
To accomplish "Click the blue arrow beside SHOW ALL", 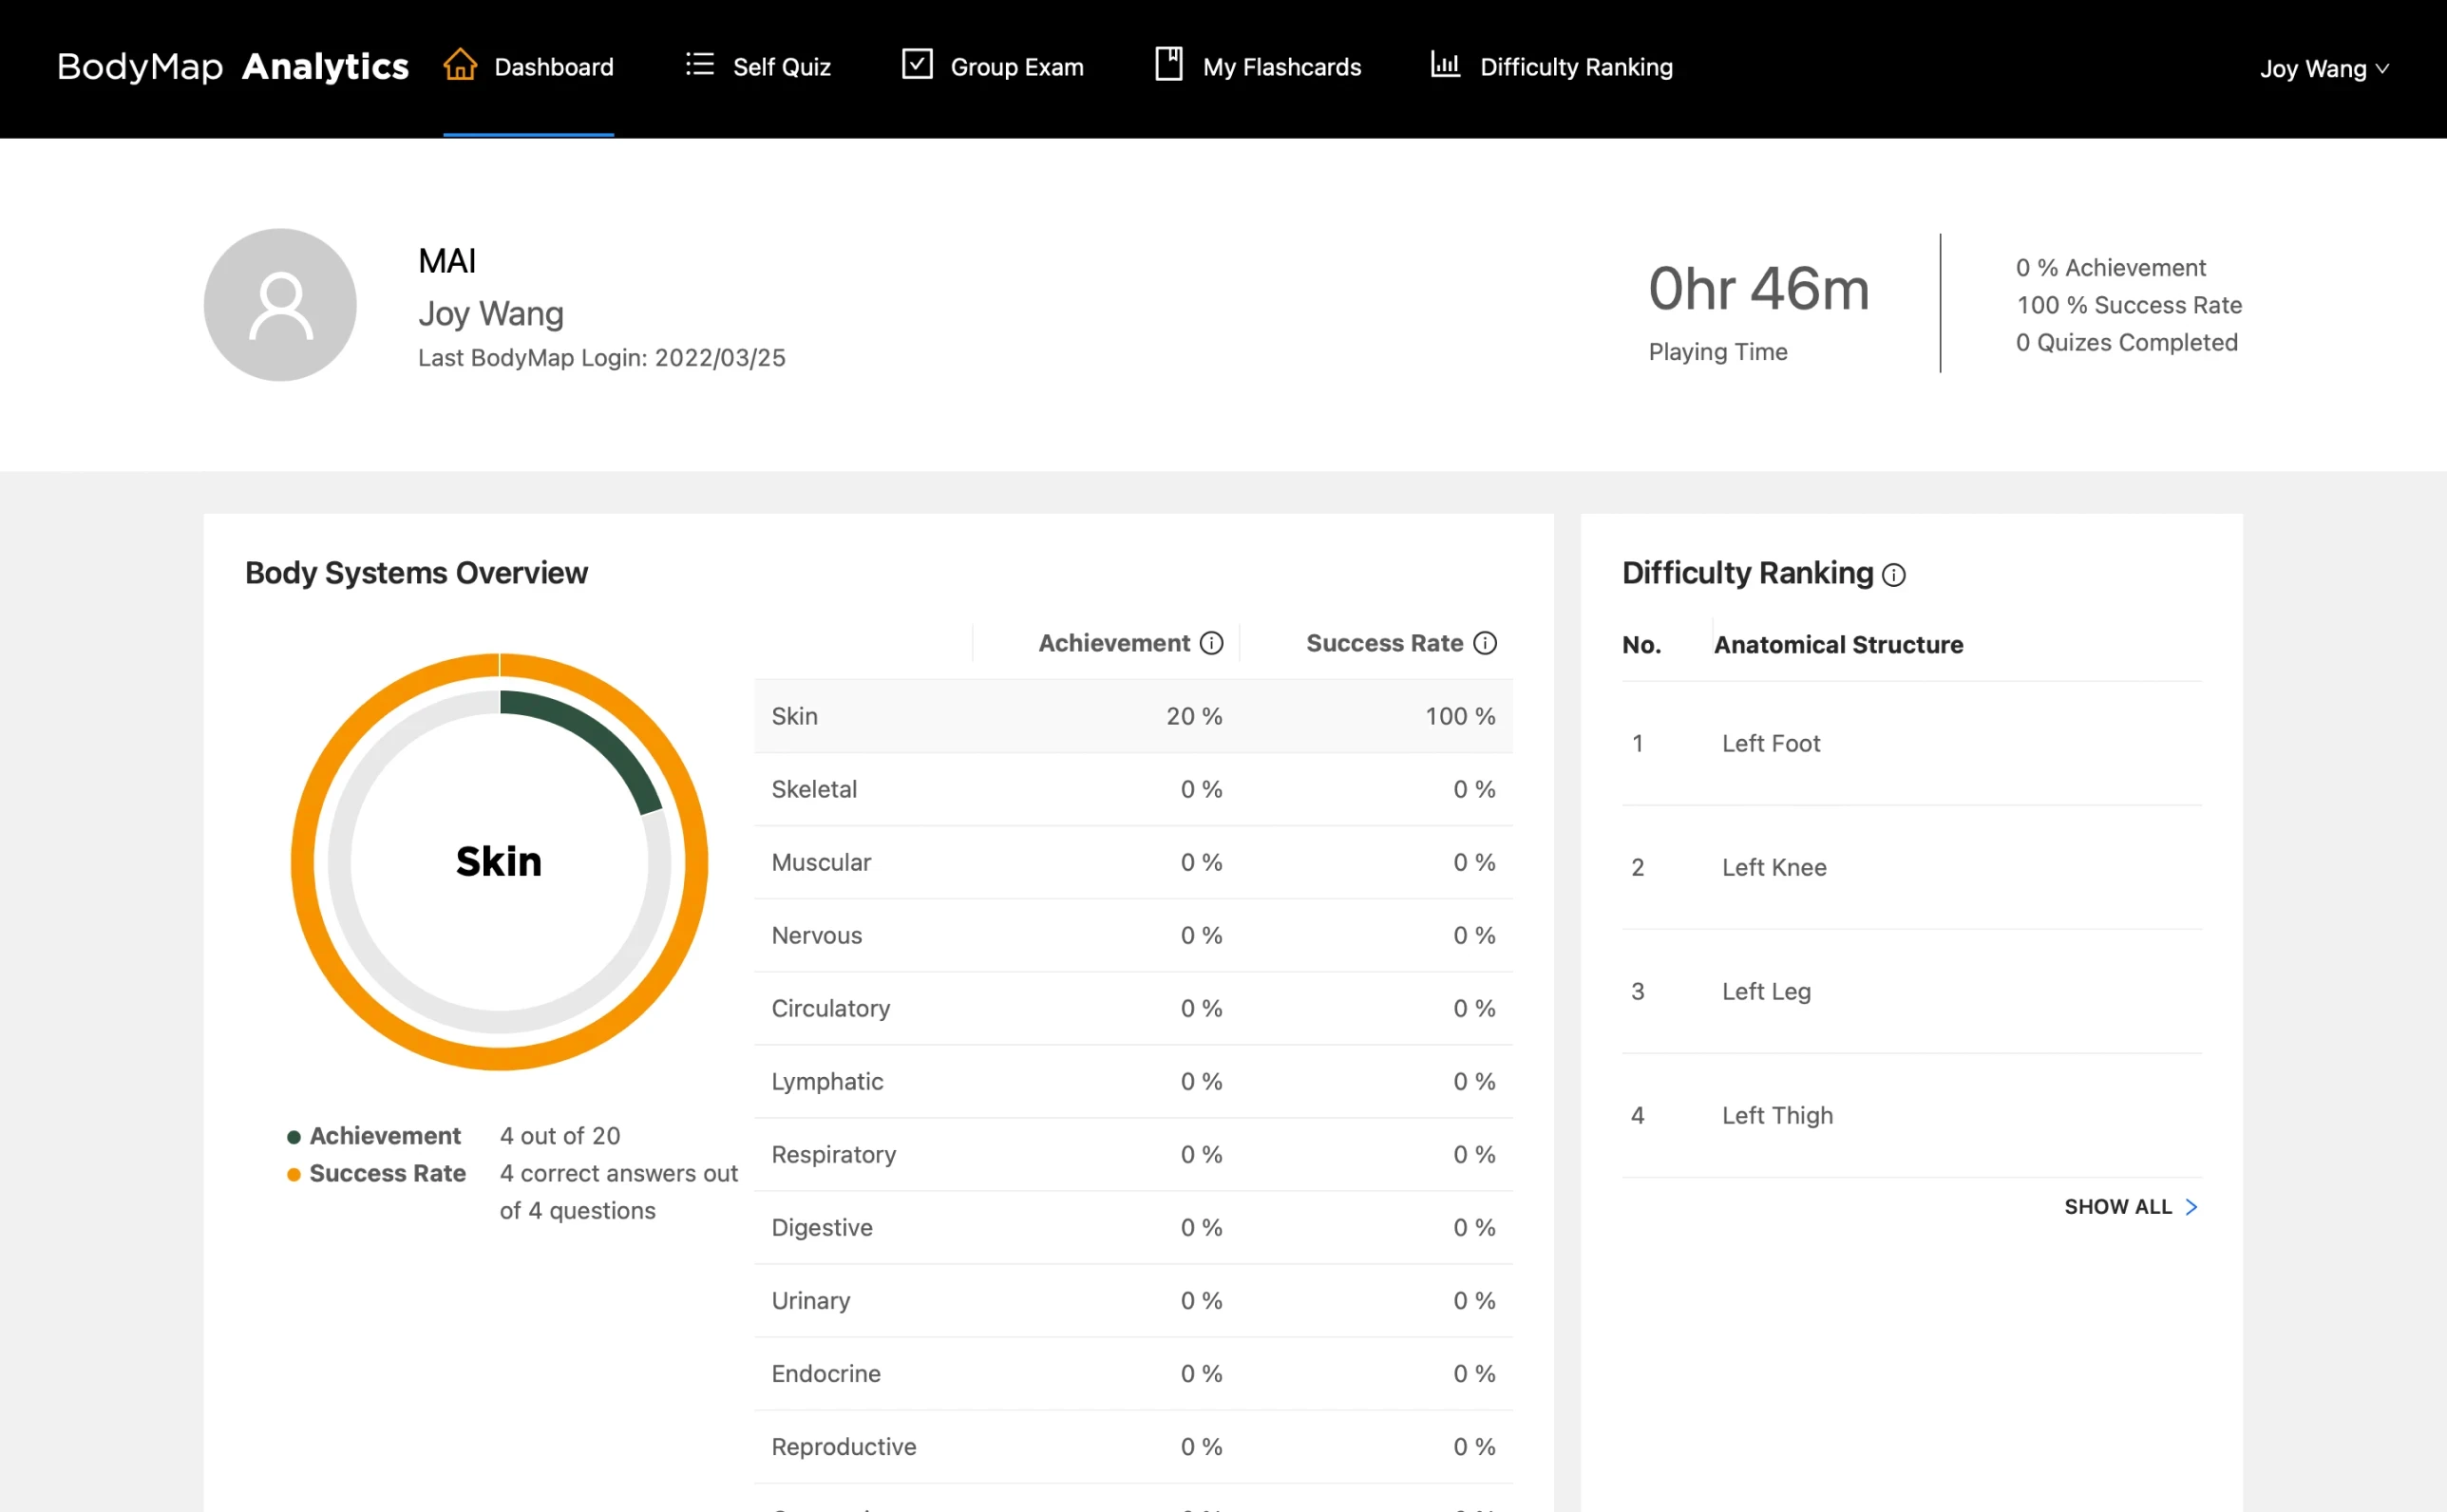I will (2191, 1207).
